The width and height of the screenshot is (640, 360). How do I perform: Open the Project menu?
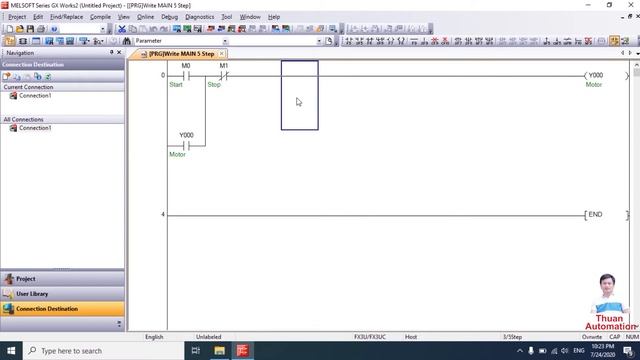coord(17,17)
